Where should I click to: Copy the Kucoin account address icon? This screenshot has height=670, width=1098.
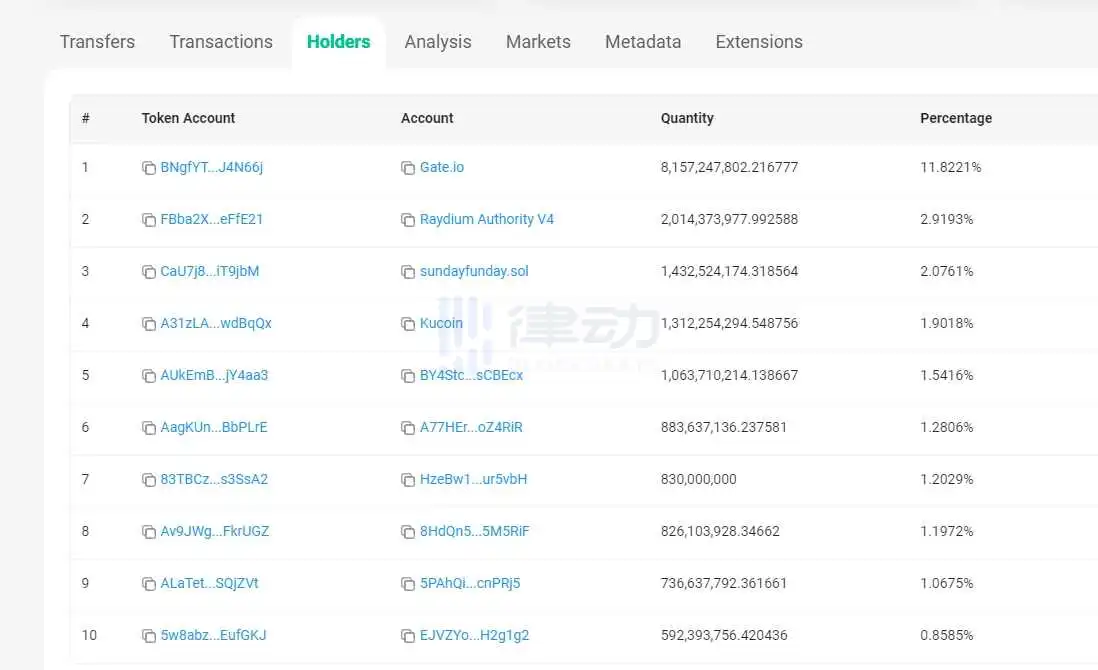pyautogui.click(x=408, y=323)
